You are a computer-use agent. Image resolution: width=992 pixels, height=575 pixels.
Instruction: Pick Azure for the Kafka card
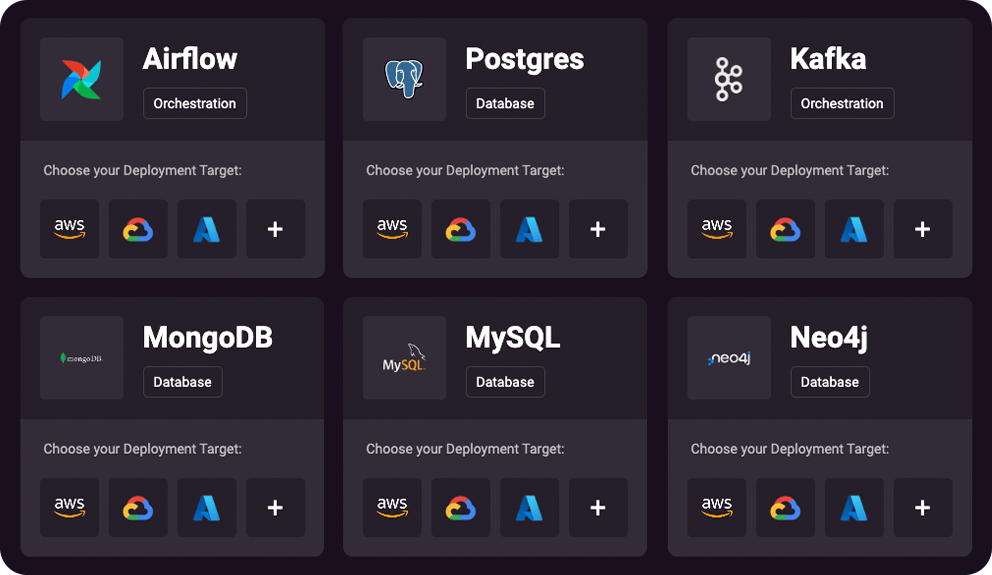tap(854, 229)
